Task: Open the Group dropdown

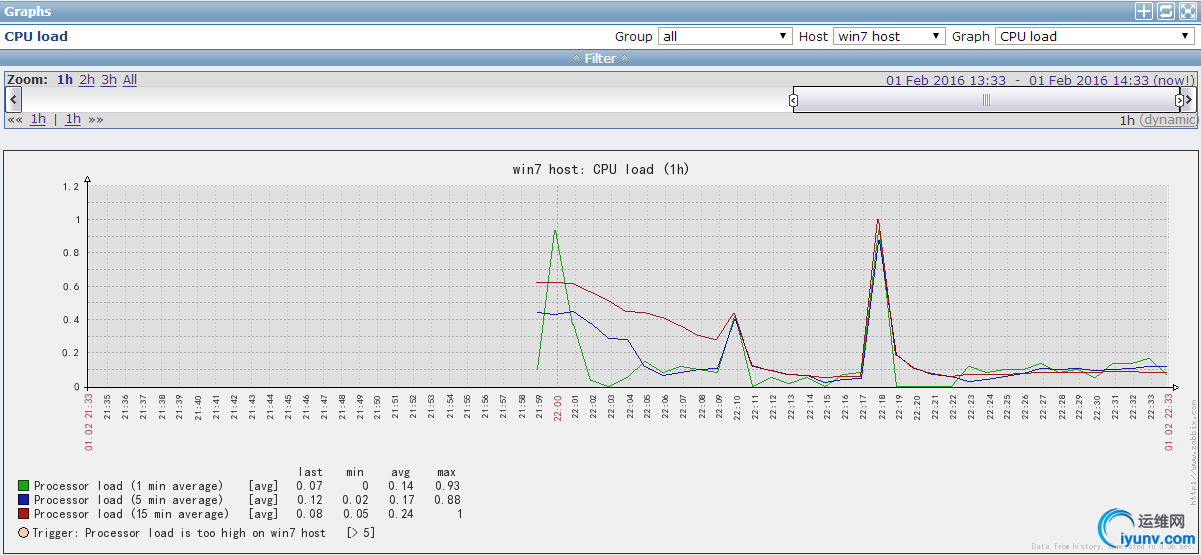Action: (x=725, y=36)
